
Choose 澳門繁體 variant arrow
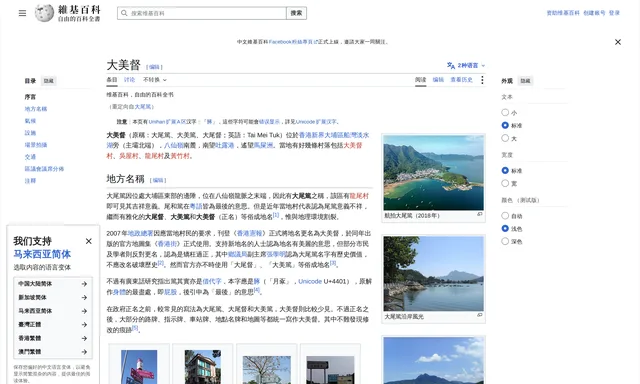click(x=84, y=352)
